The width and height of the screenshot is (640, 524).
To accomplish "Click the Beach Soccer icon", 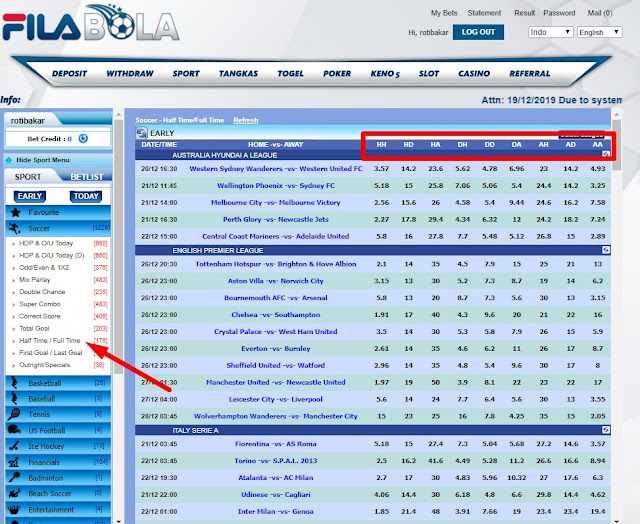I will point(15,493).
